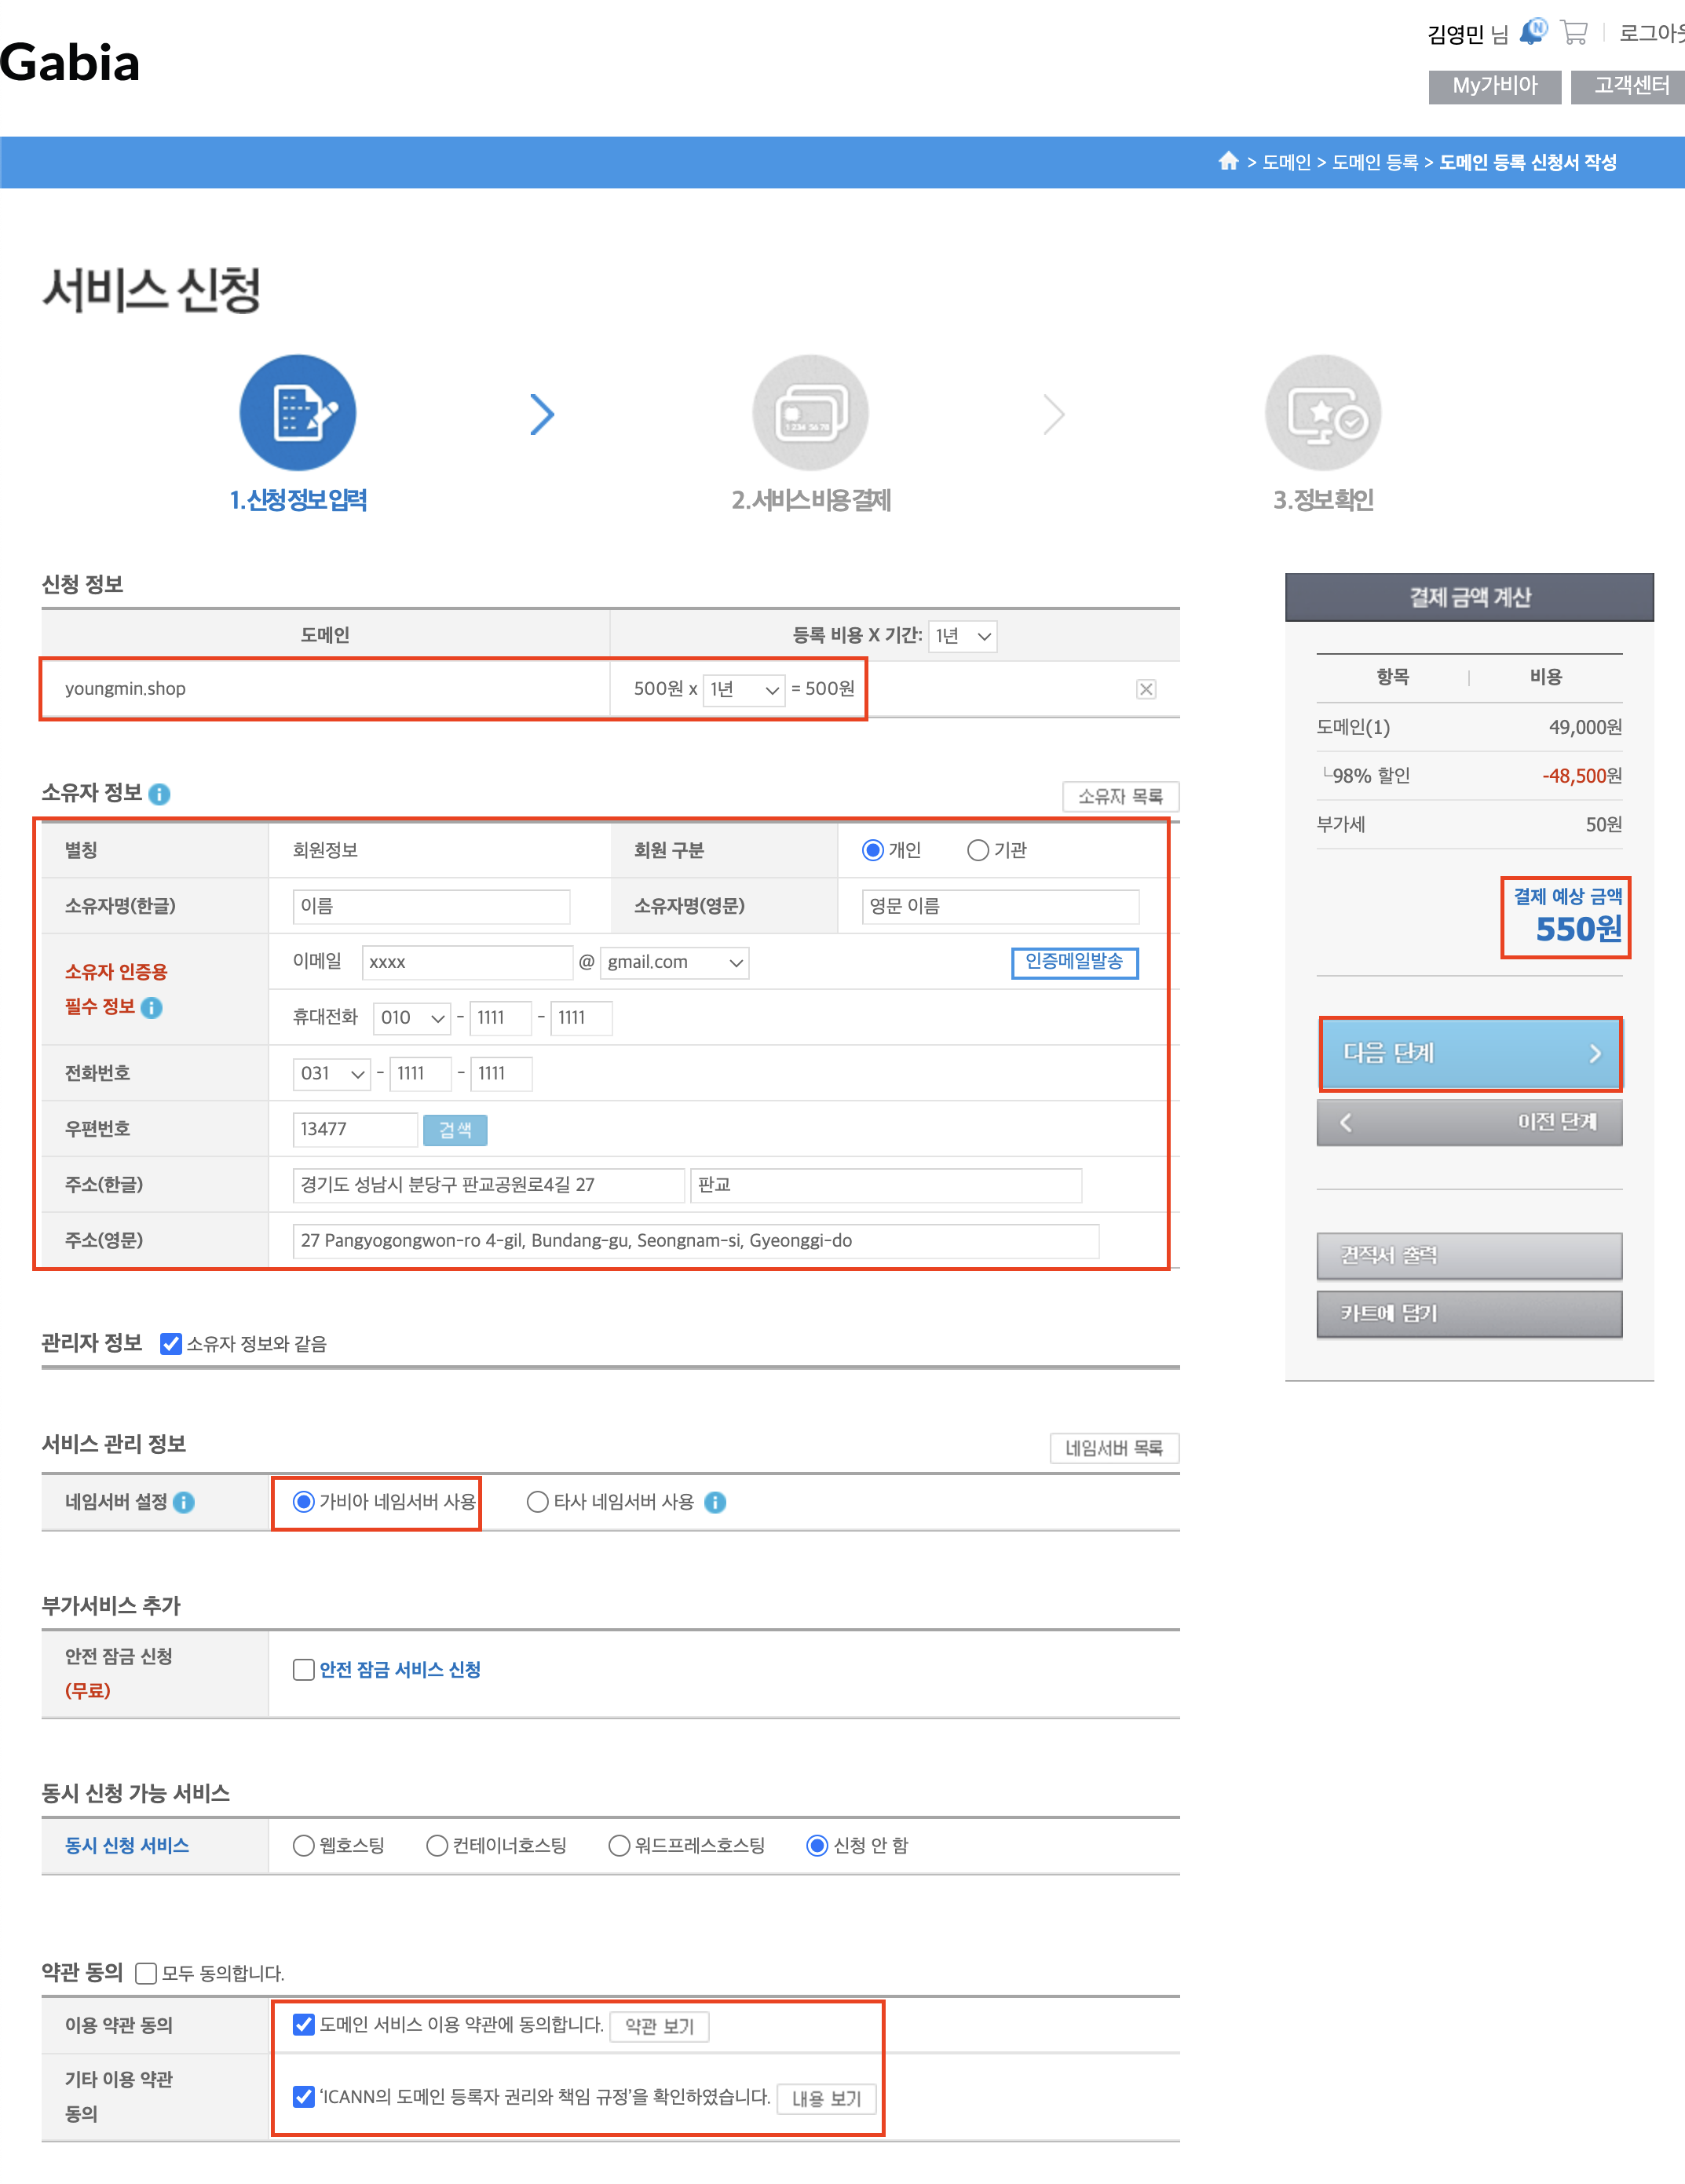1685x2184 pixels.
Task: Click the 소유자명(한글) name input field
Action: 431,906
